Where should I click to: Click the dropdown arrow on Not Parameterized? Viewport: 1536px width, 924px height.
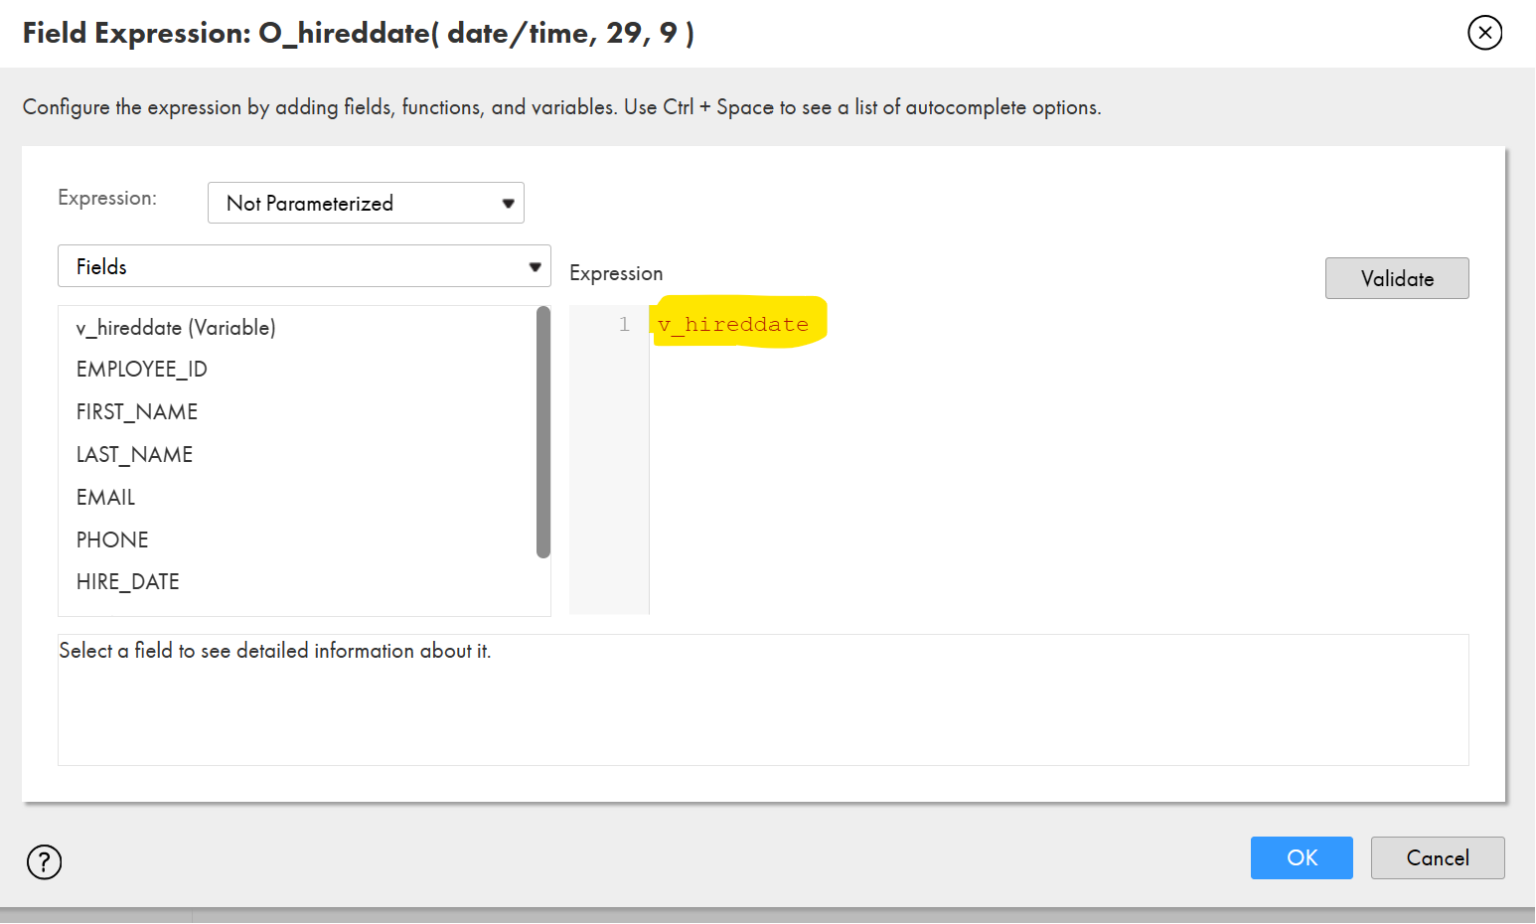click(510, 203)
